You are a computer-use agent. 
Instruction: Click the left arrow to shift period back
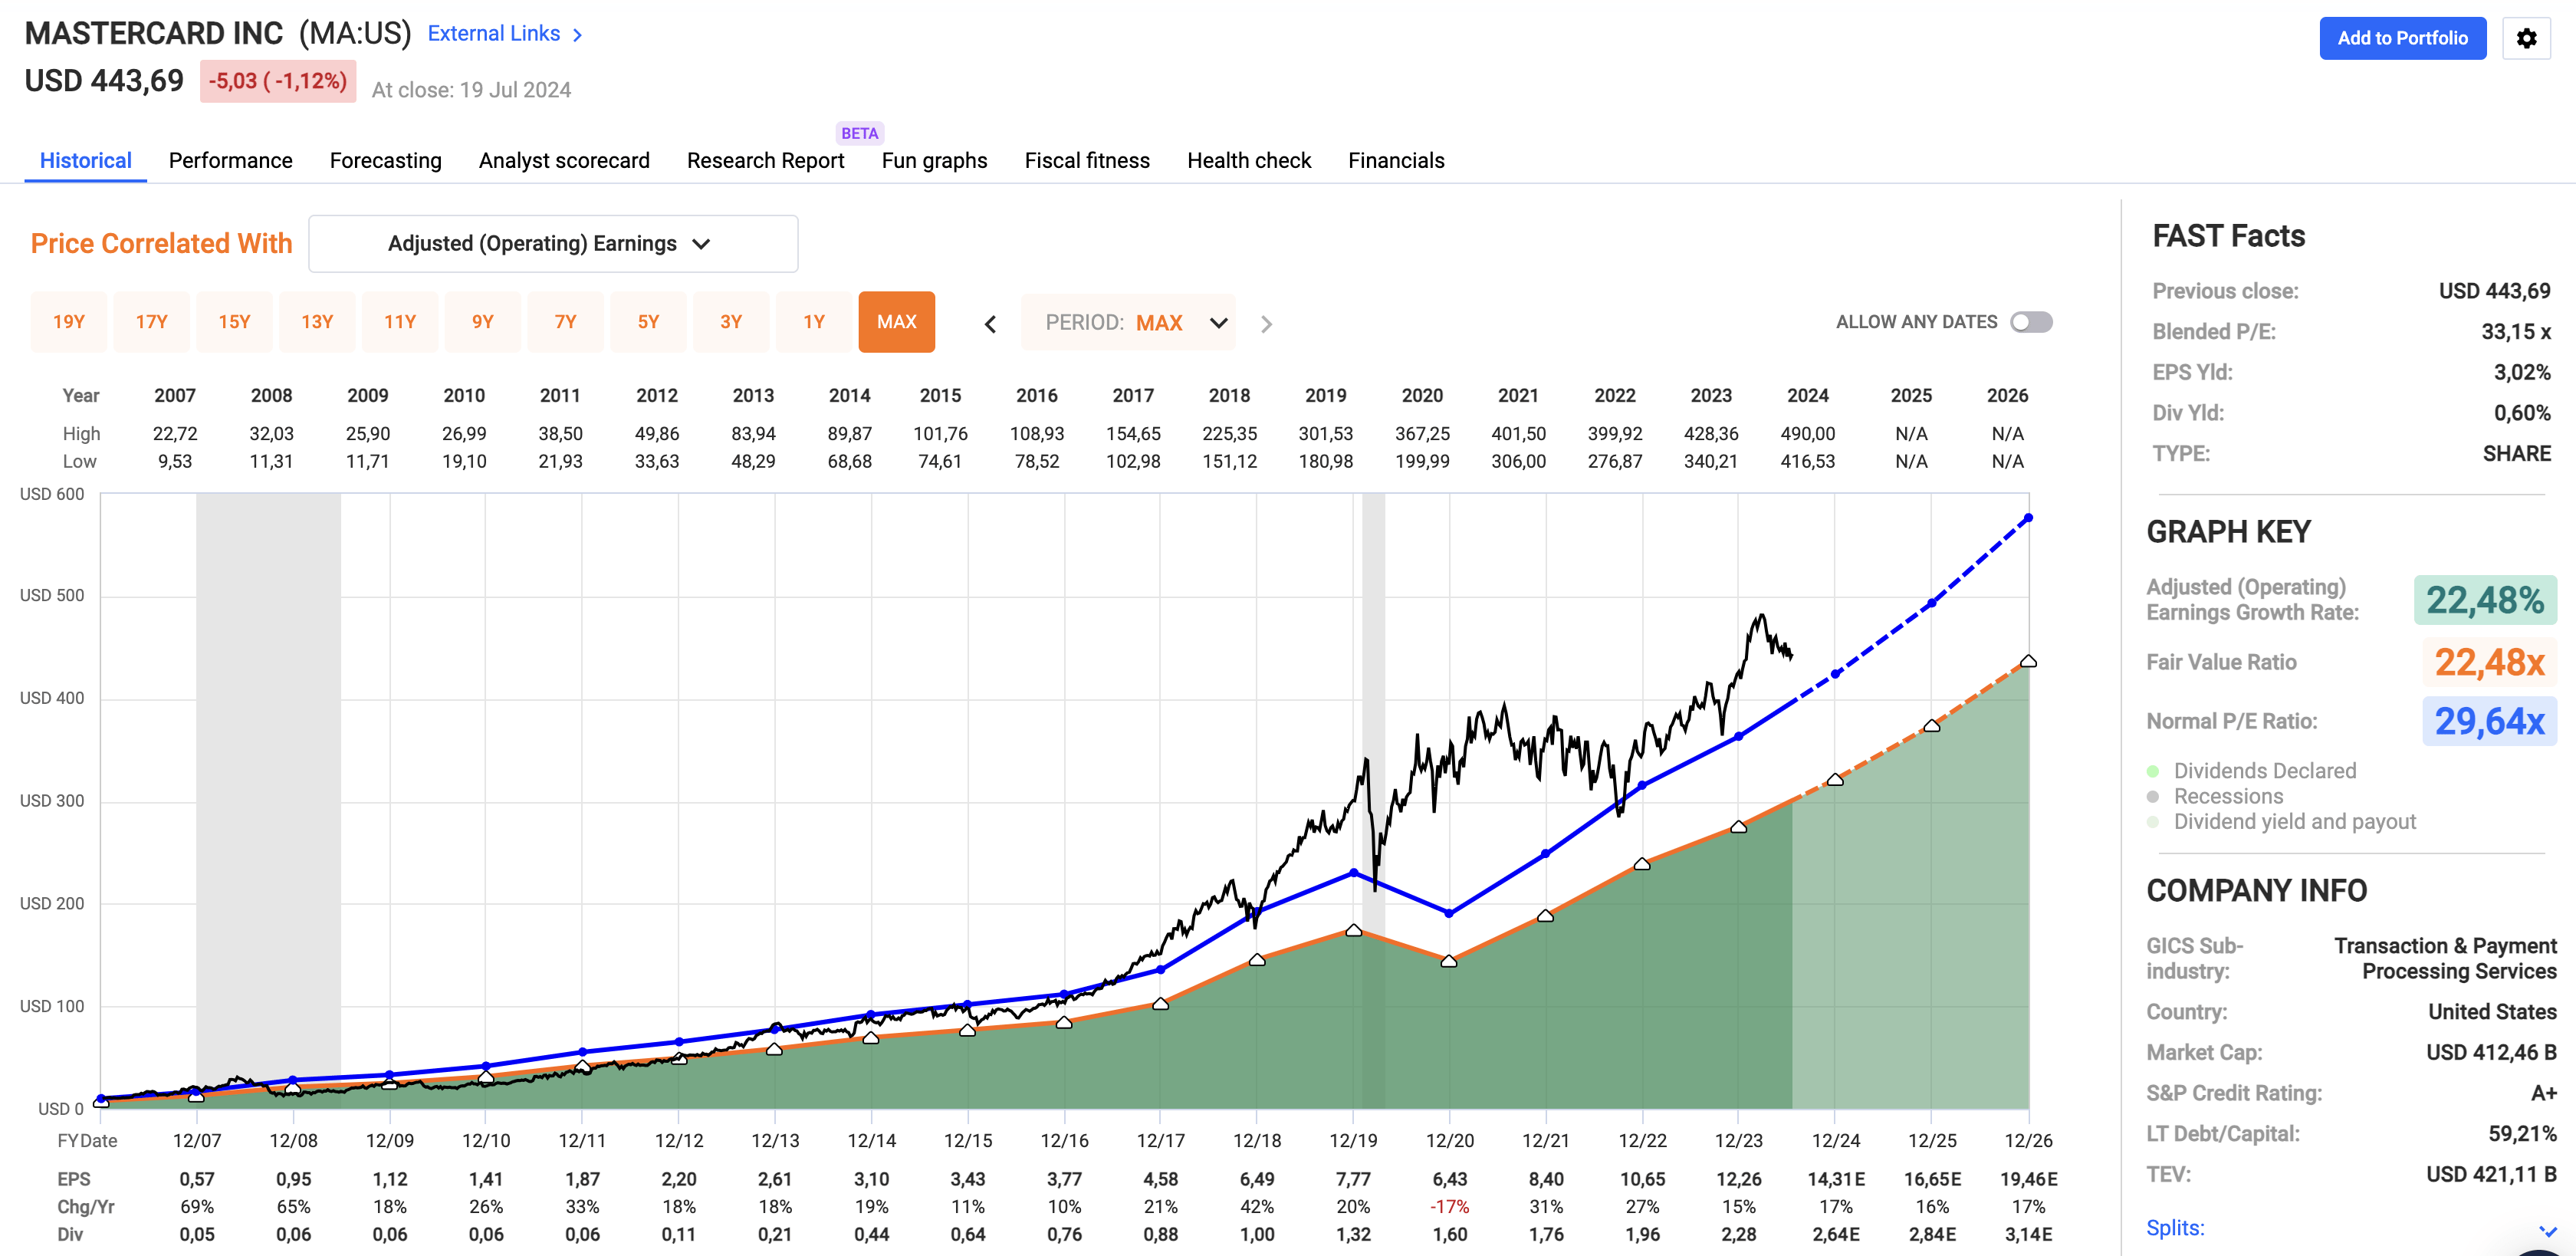tap(990, 323)
